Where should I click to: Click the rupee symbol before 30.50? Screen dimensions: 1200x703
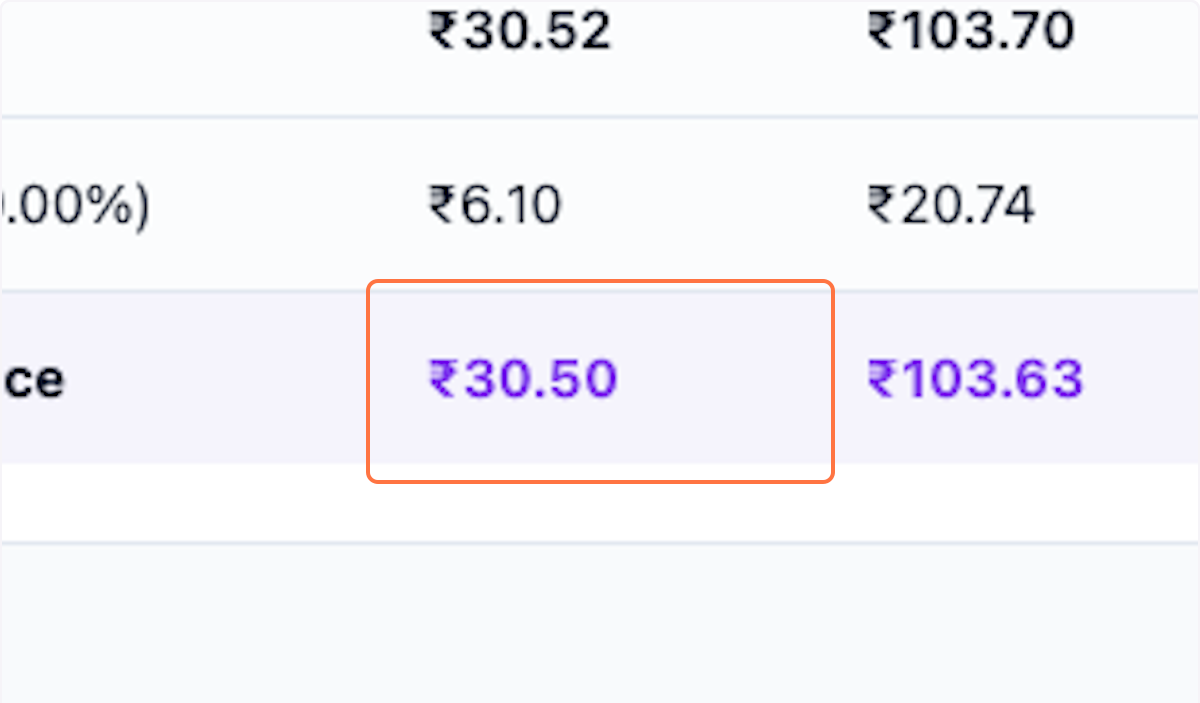[442, 380]
